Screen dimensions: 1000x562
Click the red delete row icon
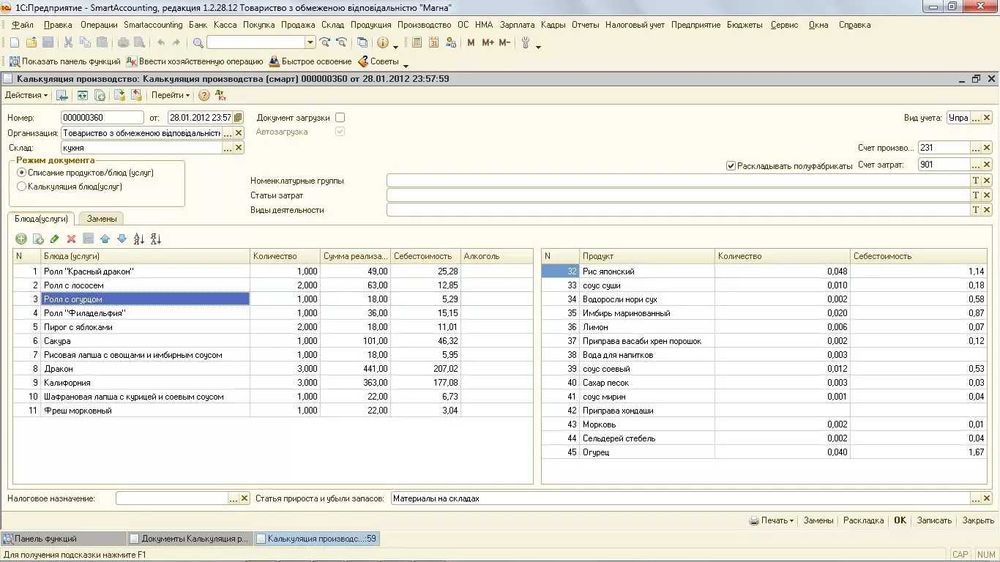(x=71, y=239)
